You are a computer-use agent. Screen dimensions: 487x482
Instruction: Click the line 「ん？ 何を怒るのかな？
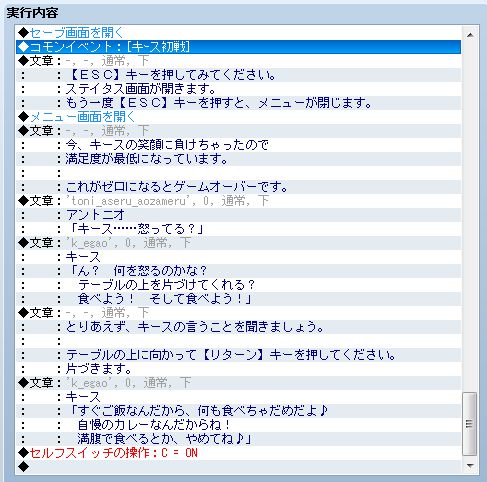tap(238, 271)
